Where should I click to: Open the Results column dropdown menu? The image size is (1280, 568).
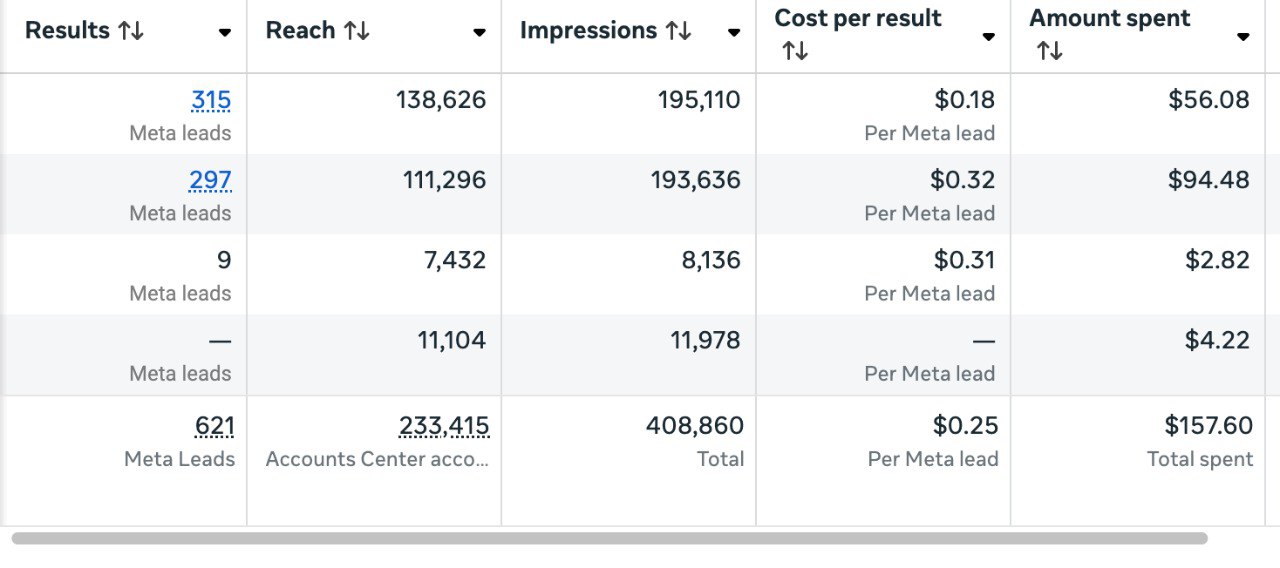(x=225, y=33)
